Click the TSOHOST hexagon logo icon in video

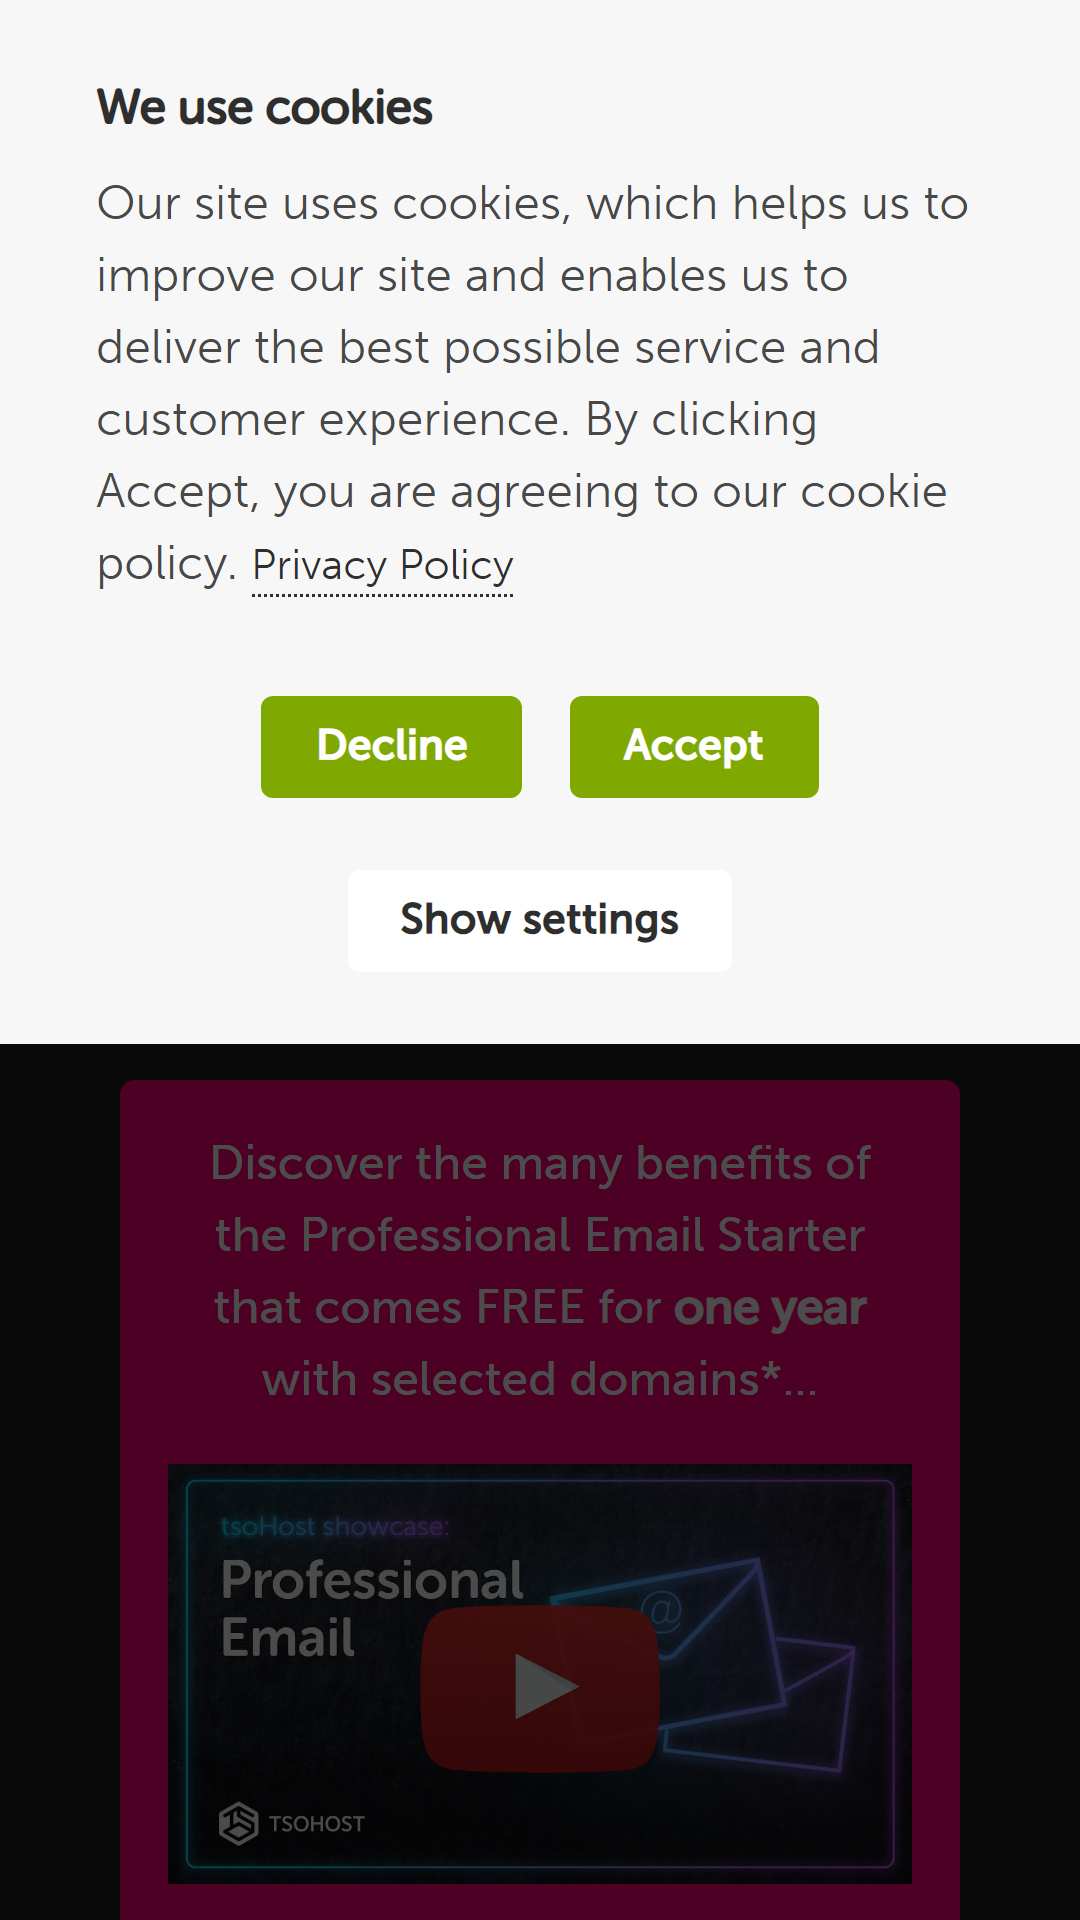[x=238, y=1823]
